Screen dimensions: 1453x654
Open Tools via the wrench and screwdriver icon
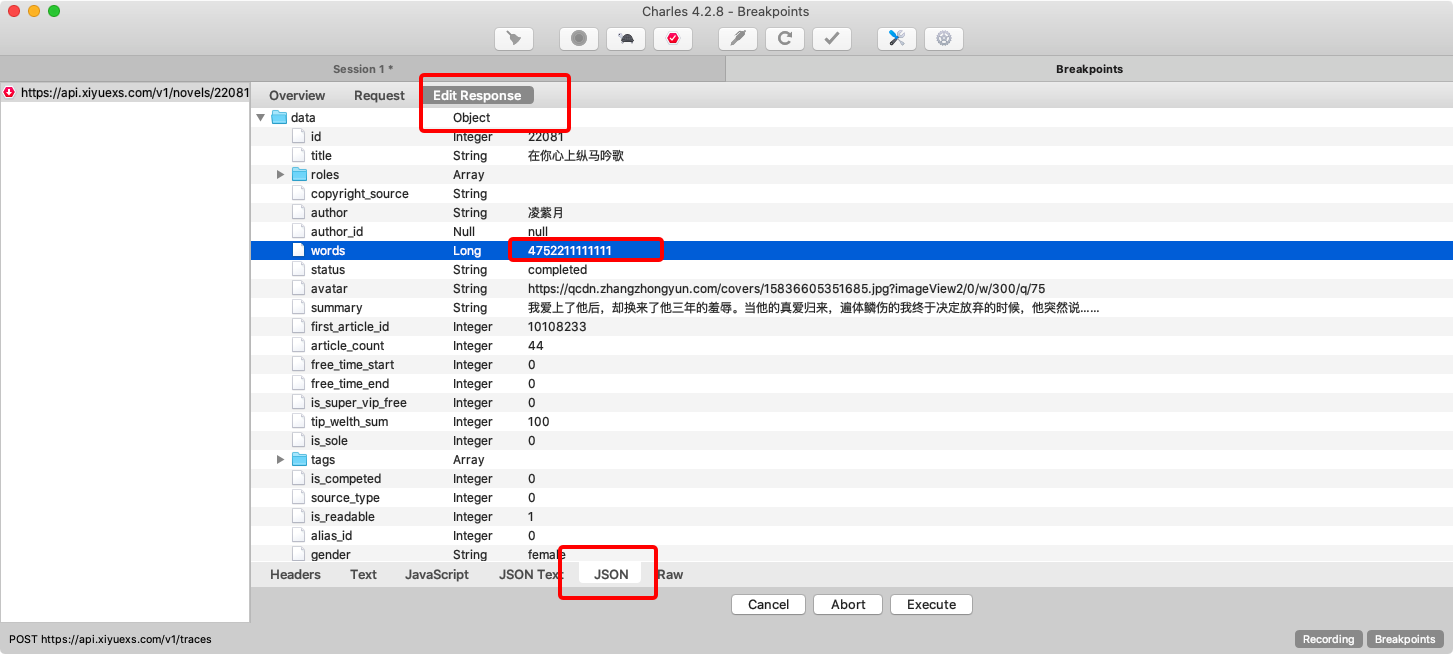(x=897, y=39)
